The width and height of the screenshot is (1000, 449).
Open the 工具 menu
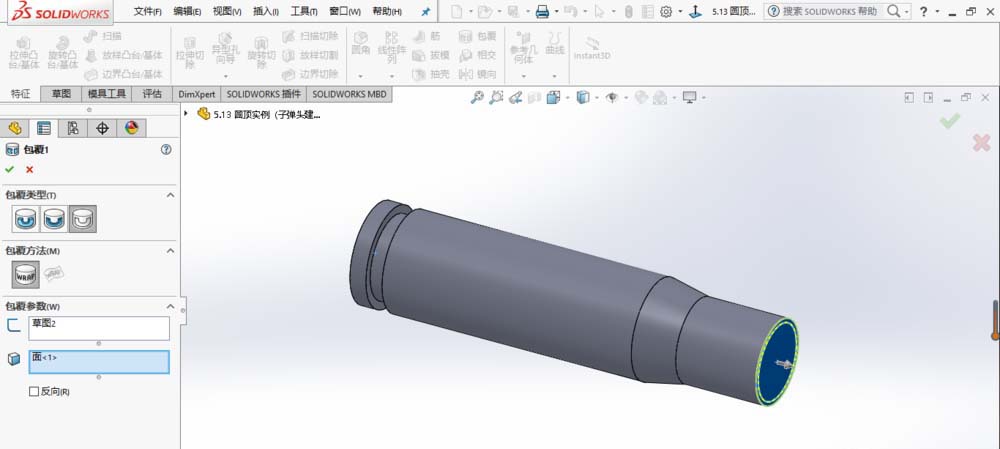[304, 11]
